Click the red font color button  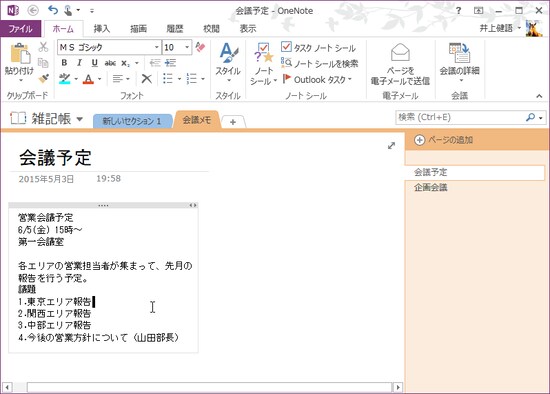[88, 79]
